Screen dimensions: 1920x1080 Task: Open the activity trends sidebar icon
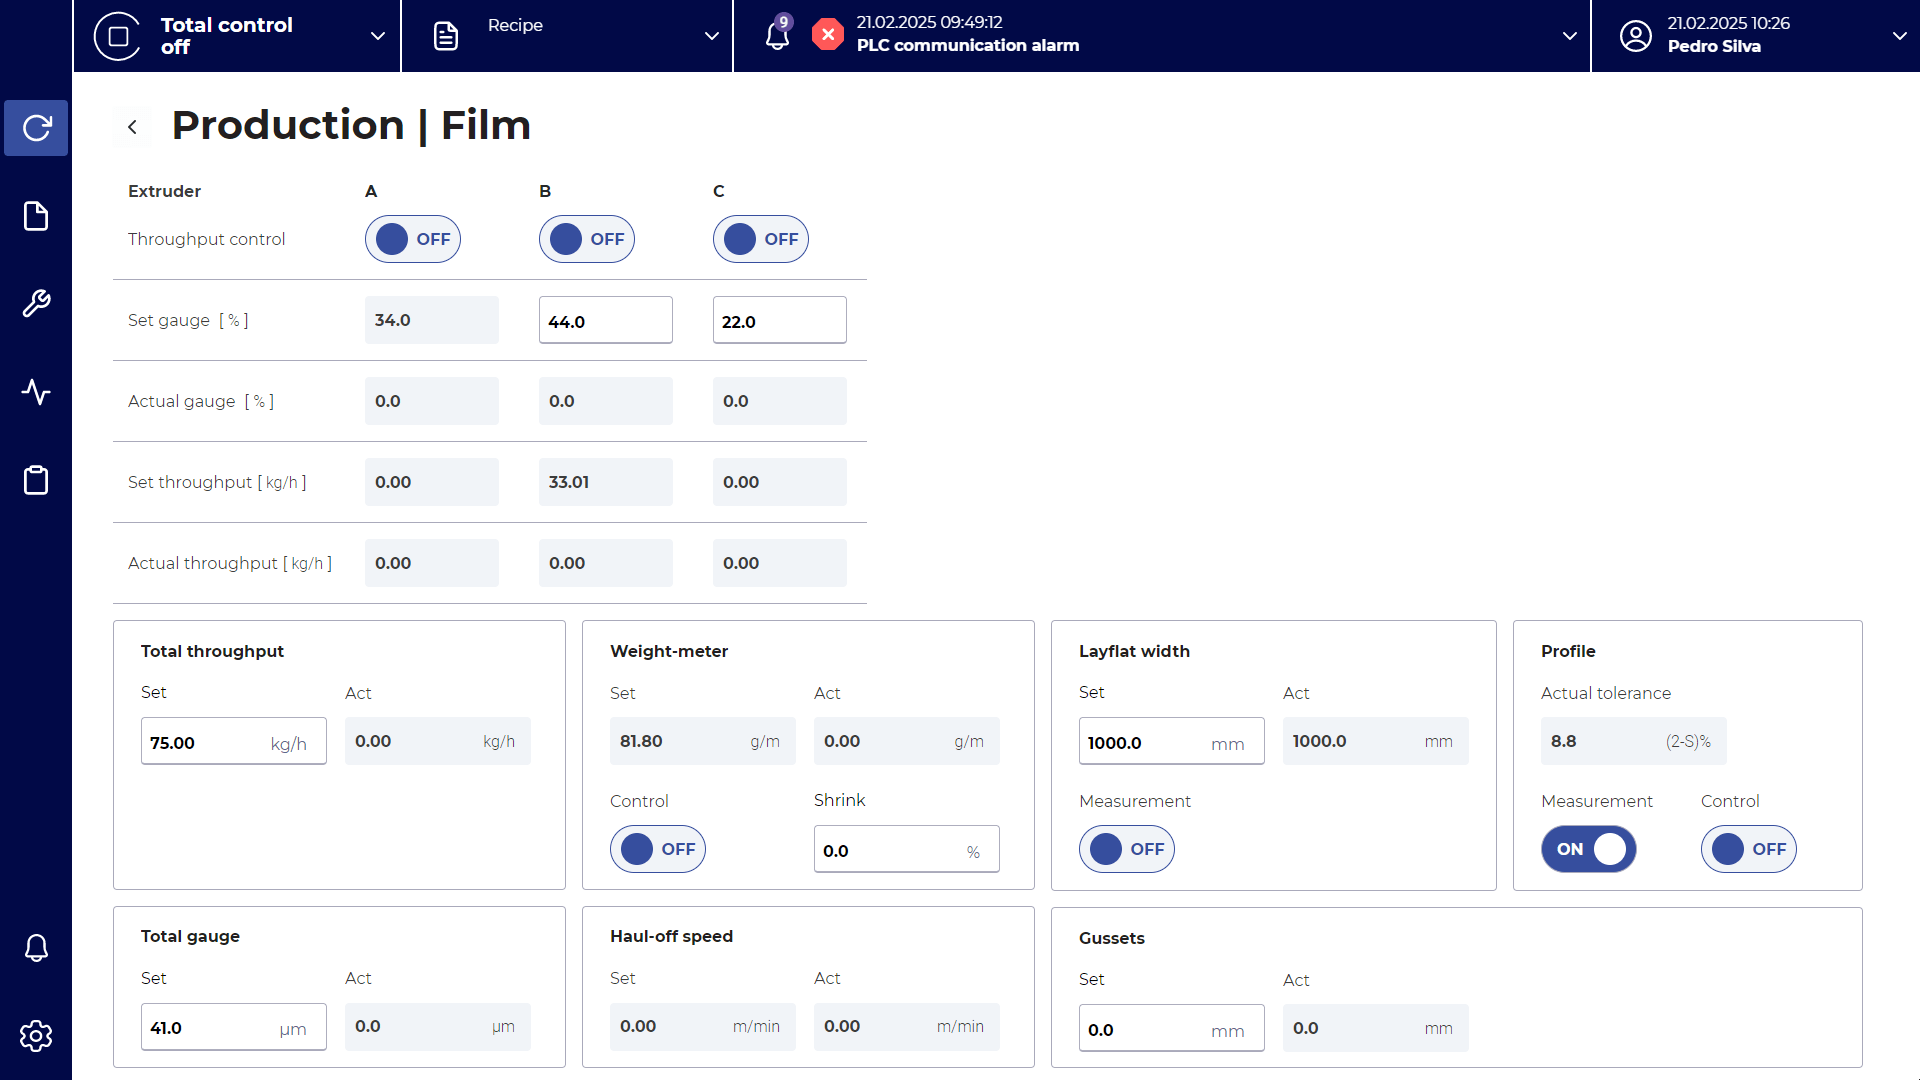(36, 391)
